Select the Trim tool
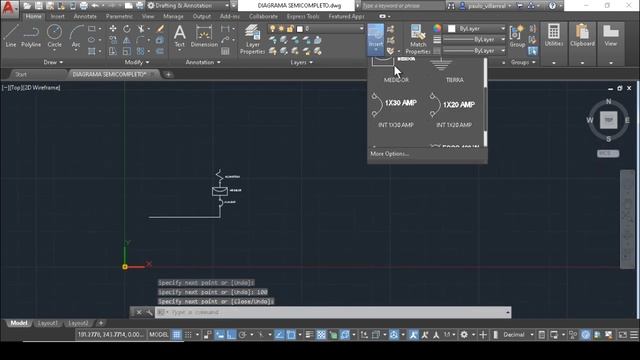This screenshot has height=360, width=640. (141, 29)
